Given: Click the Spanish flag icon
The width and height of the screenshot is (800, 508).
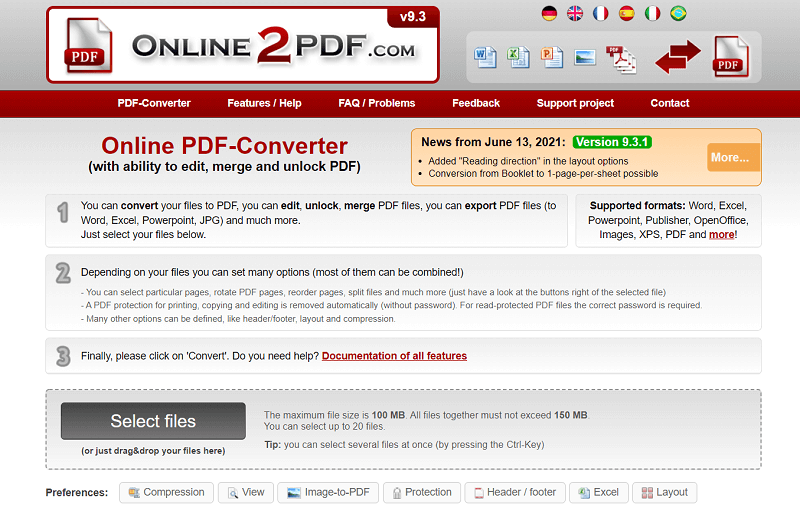Looking at the screenshot, I should point(627,13).
